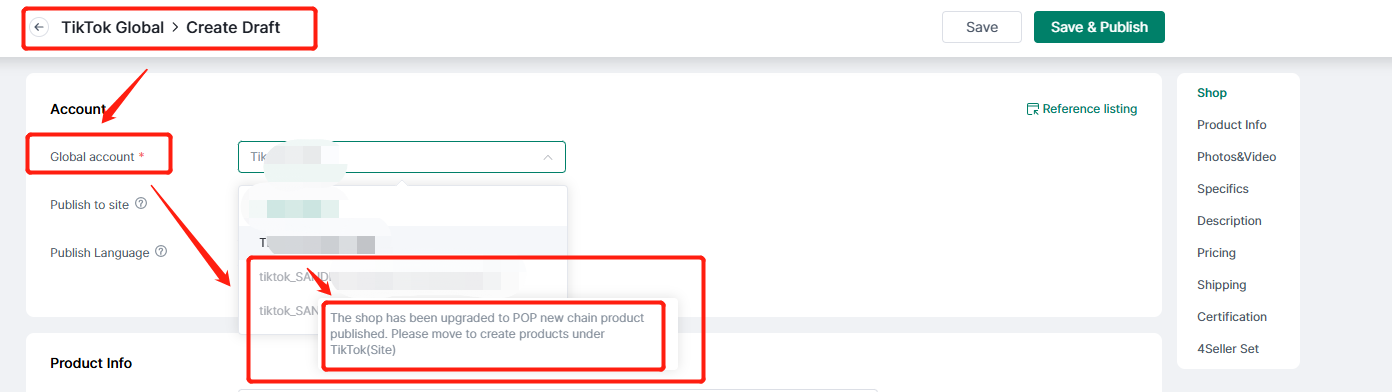Collapse the Global account dropdown chevron
The width and height of the screenshot is (1392, 392).
[x=548, y=157]
